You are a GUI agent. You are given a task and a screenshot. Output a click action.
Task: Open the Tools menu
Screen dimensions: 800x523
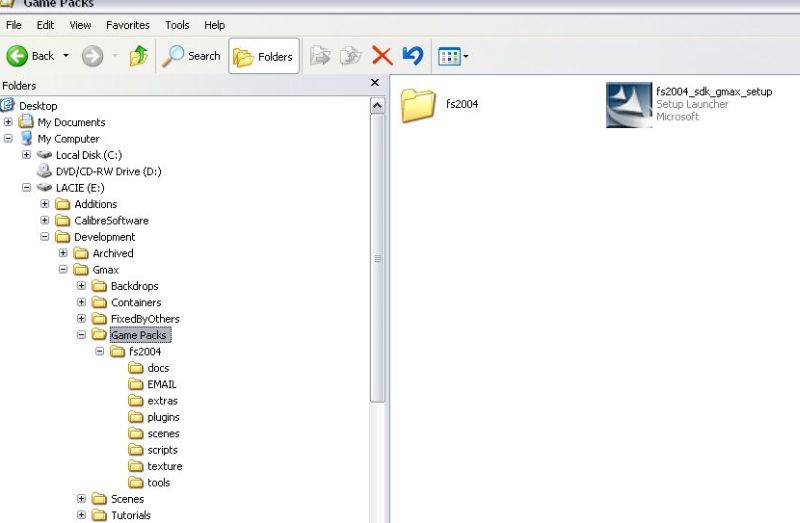(177, 25)
